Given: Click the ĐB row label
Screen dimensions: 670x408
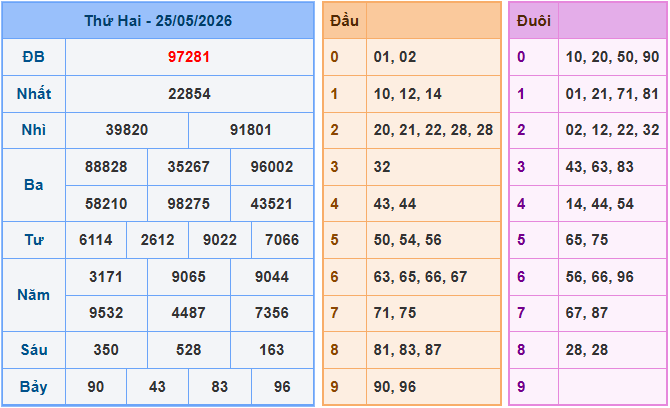Looking at the screenshot, I should point(34,57).
